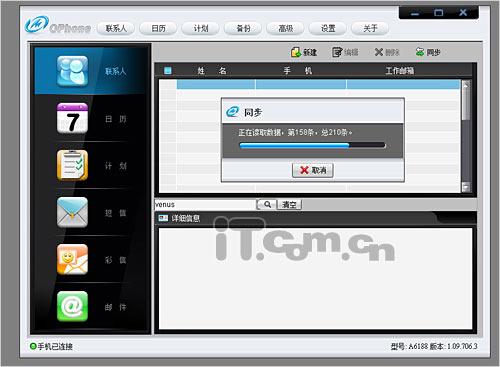Close the OPhone window
500x367 pixels.
point(463,13)
